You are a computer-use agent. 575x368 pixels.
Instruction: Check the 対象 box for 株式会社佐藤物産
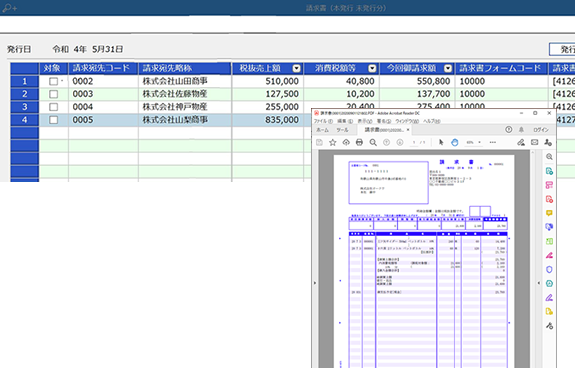pos(54,94)
